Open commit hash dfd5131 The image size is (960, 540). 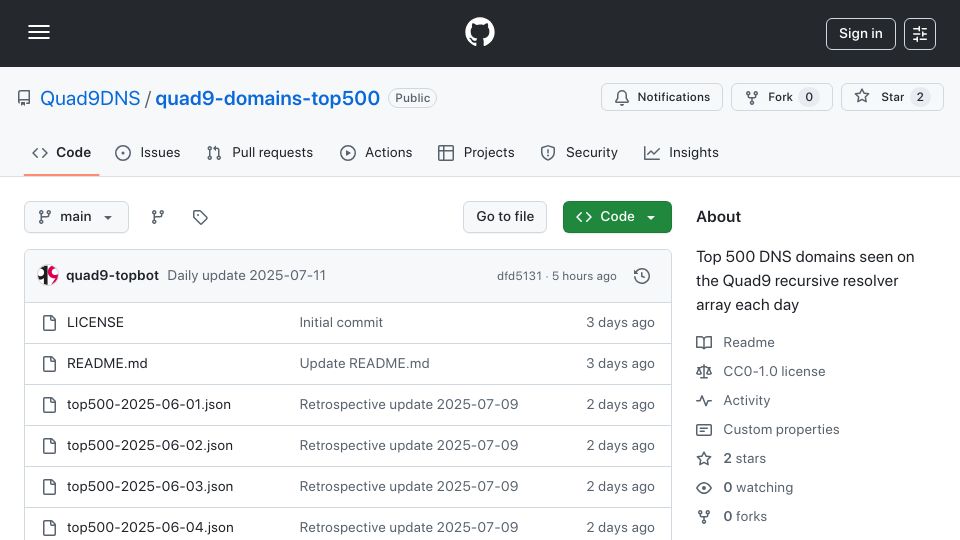[x=519, y=276]
